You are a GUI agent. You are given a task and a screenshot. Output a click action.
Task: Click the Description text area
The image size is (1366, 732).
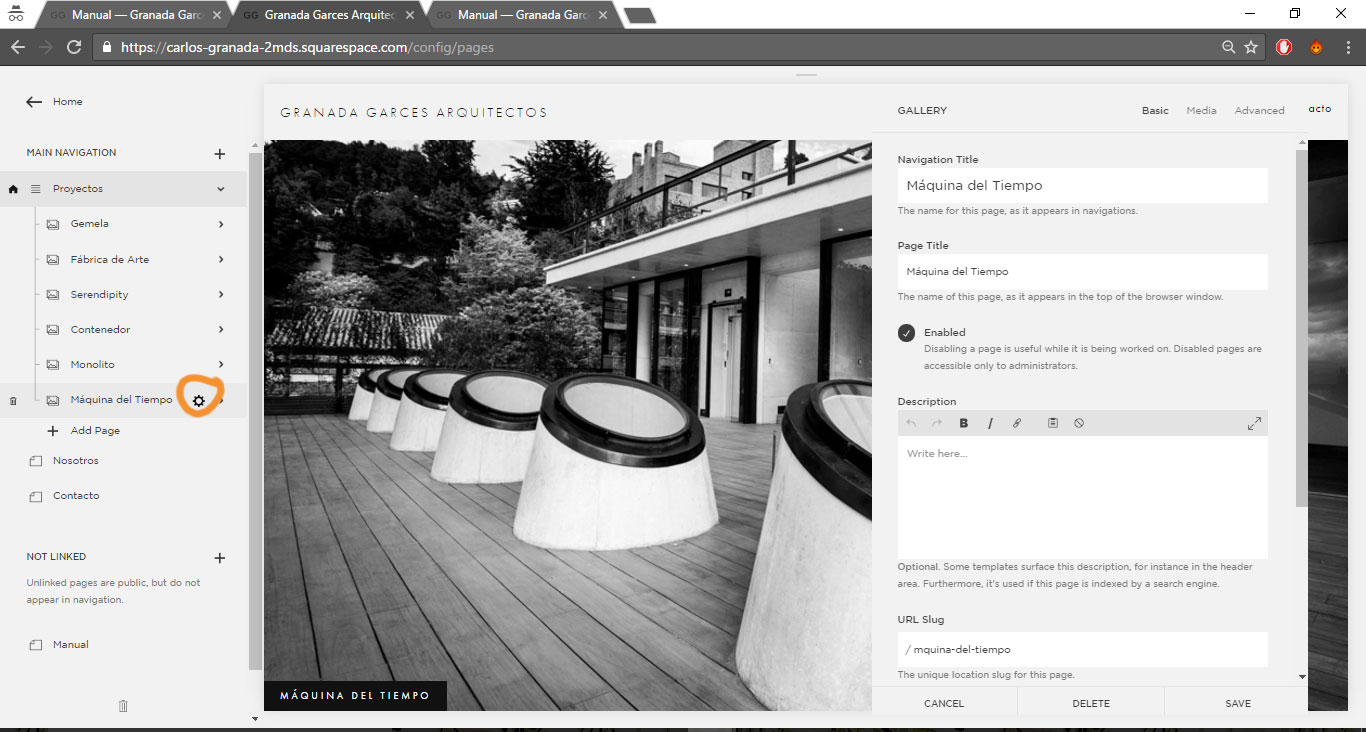point(1082,497)
